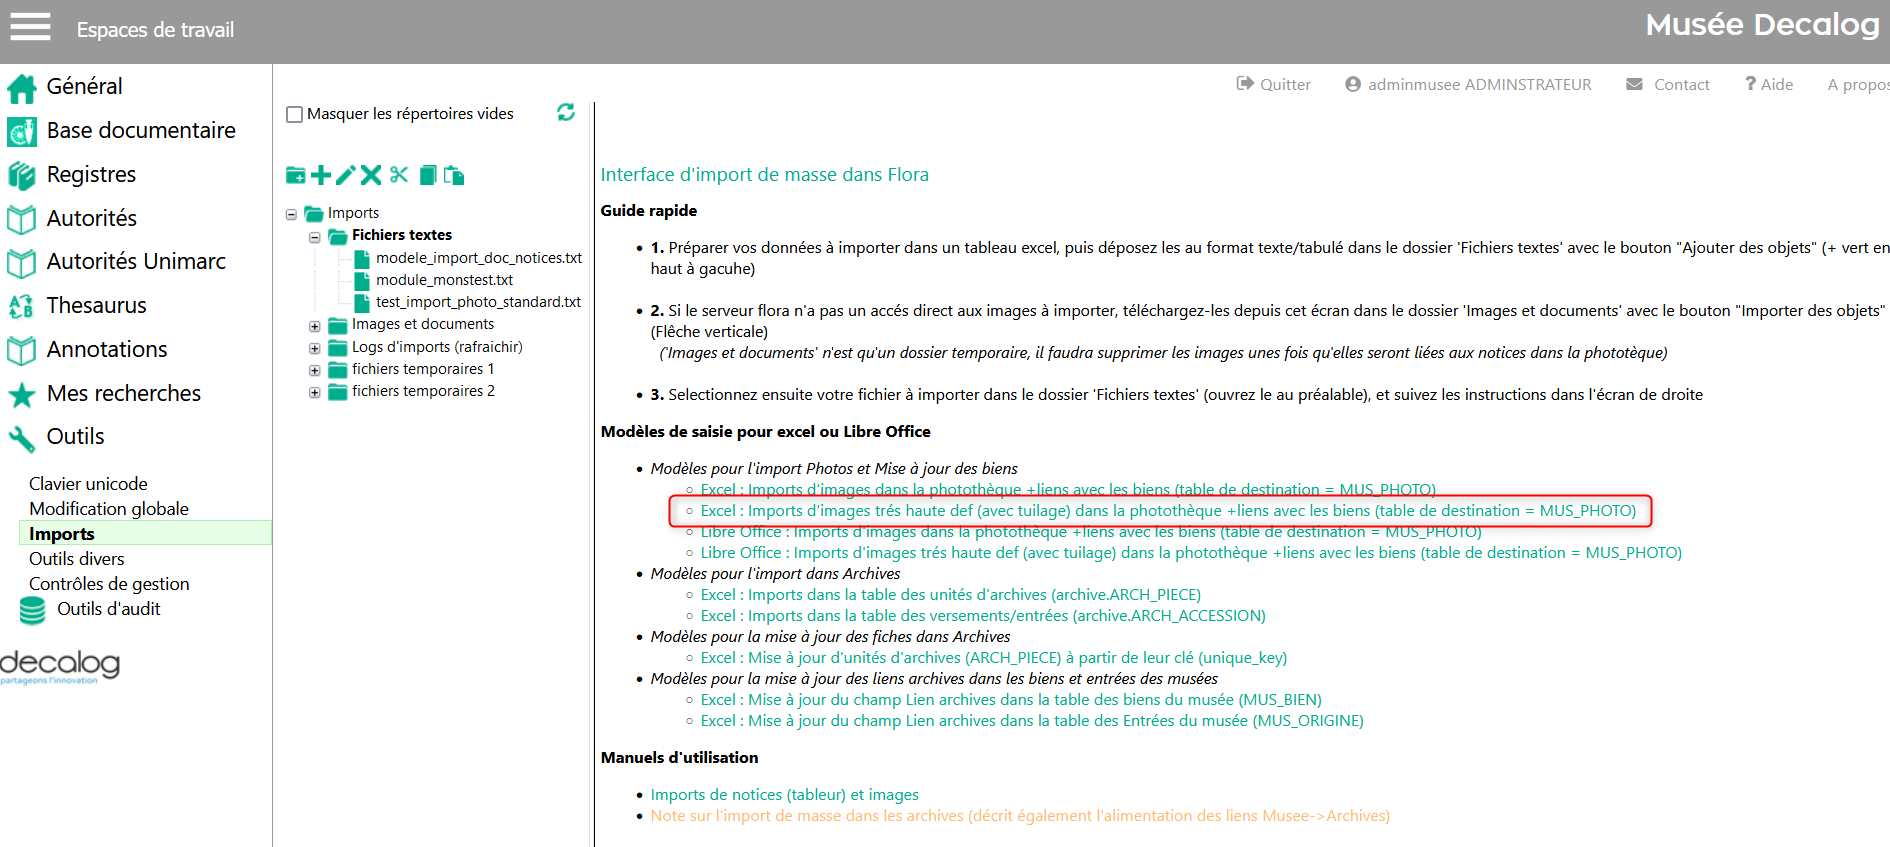Open Modification globale from the Outils submenu

point(109,509)
